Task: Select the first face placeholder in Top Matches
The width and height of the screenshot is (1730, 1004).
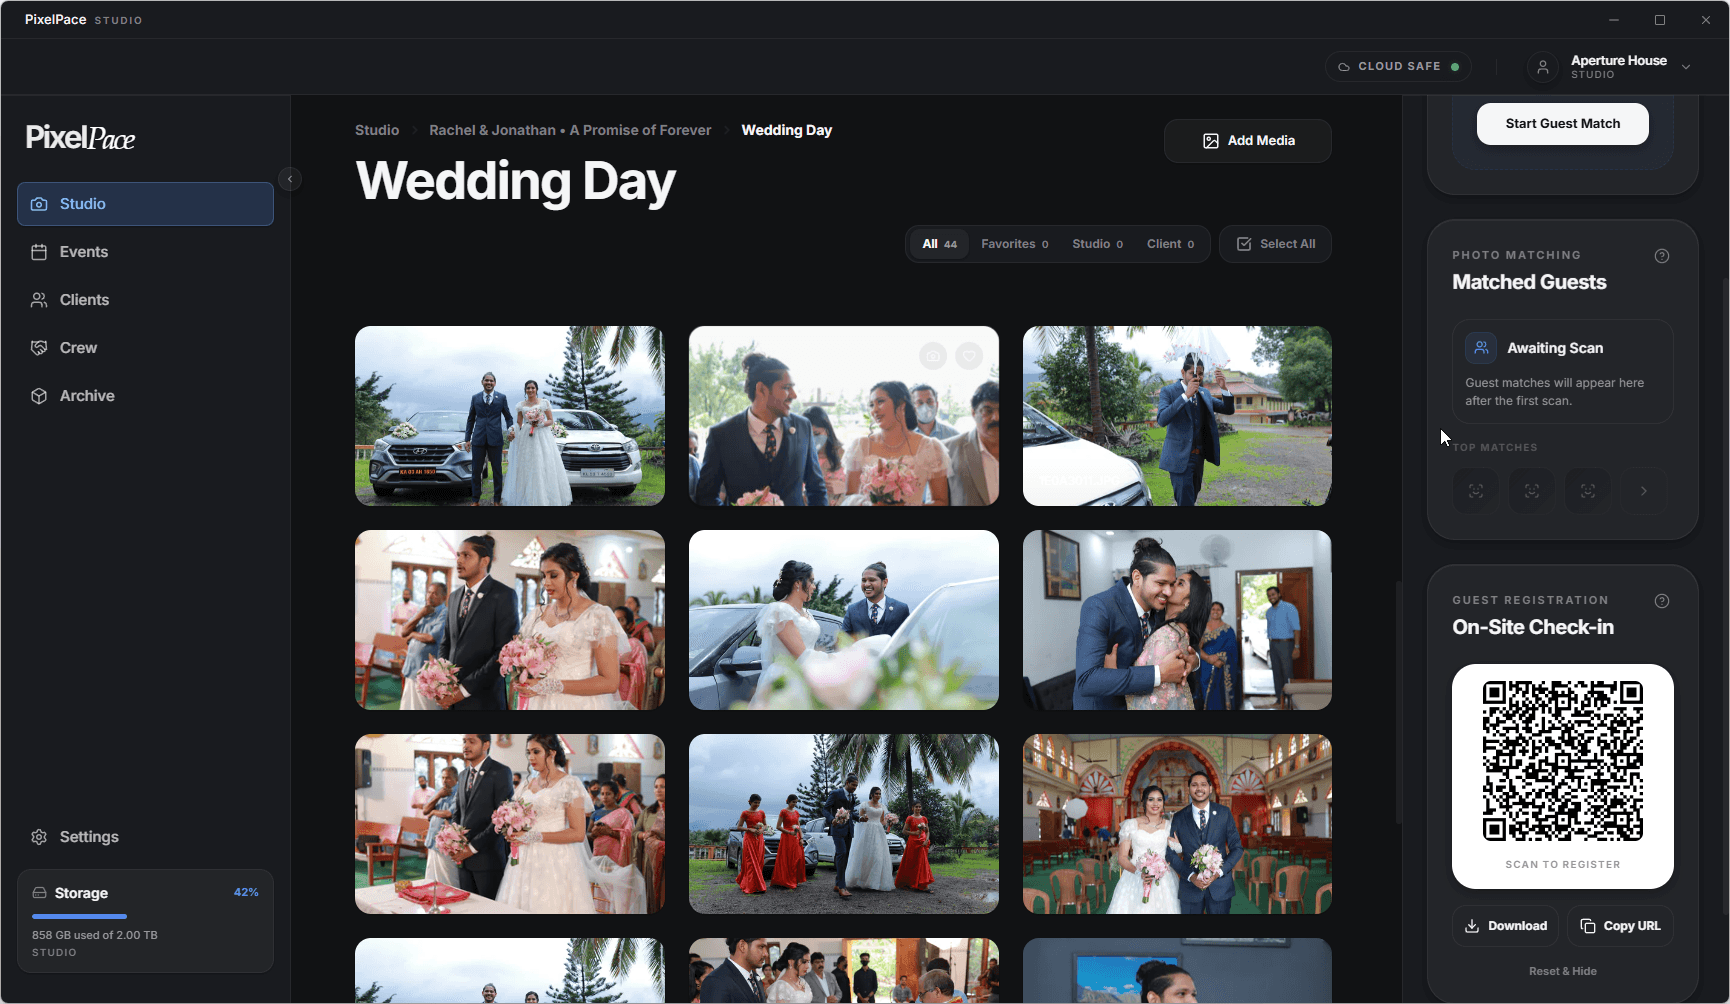Action: pos(1476,491)
